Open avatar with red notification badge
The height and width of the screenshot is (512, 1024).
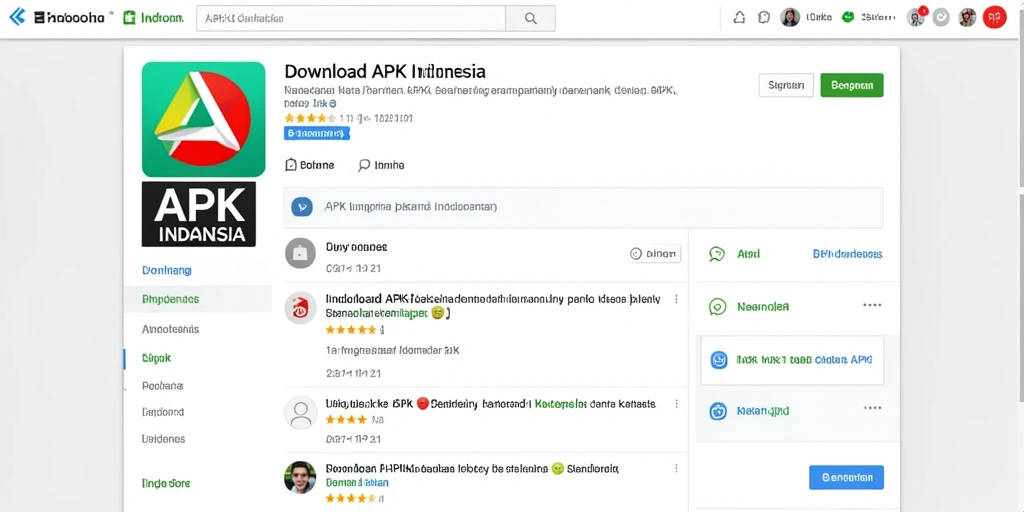(917, 17)
